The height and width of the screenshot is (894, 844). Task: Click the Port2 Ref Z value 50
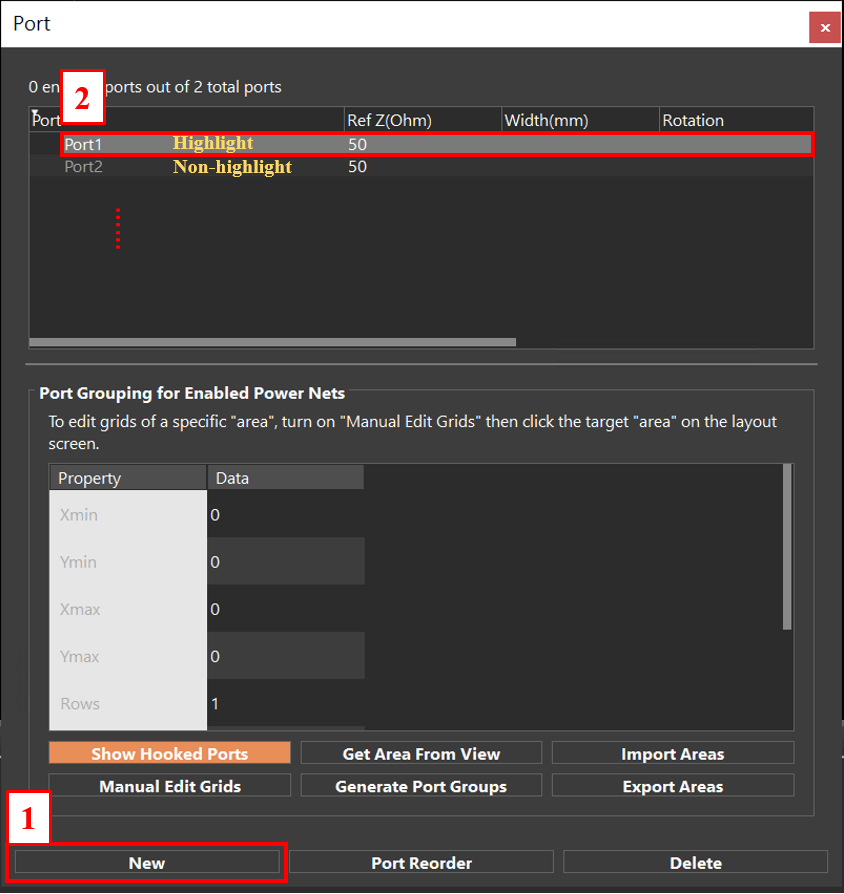358,166
